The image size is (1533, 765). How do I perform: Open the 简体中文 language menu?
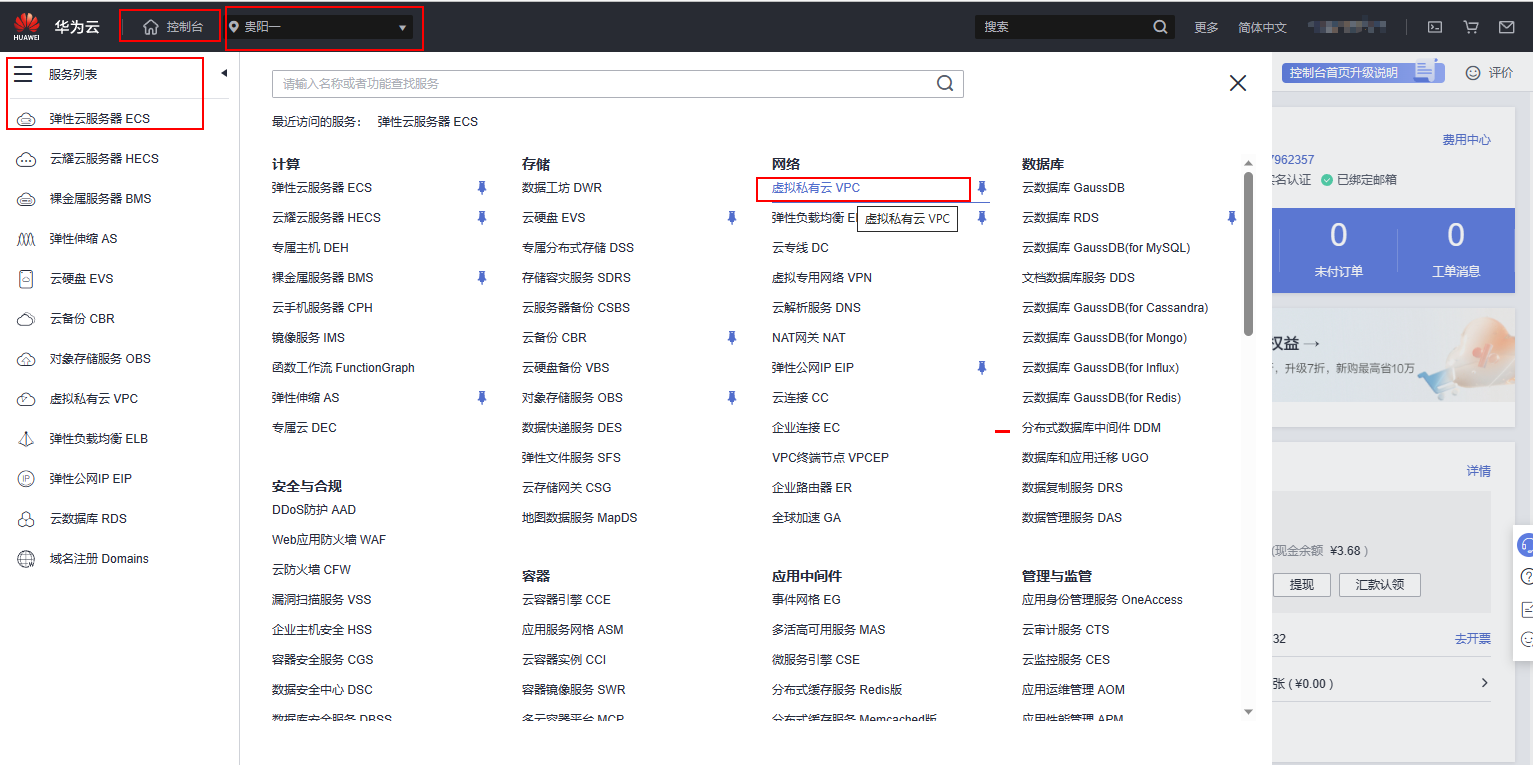click(x=1262, y=27)
